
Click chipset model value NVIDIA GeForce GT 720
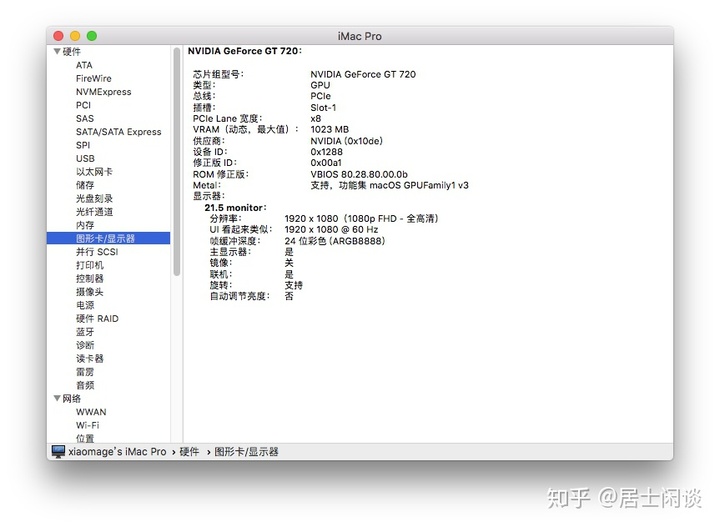click(363, 74)
